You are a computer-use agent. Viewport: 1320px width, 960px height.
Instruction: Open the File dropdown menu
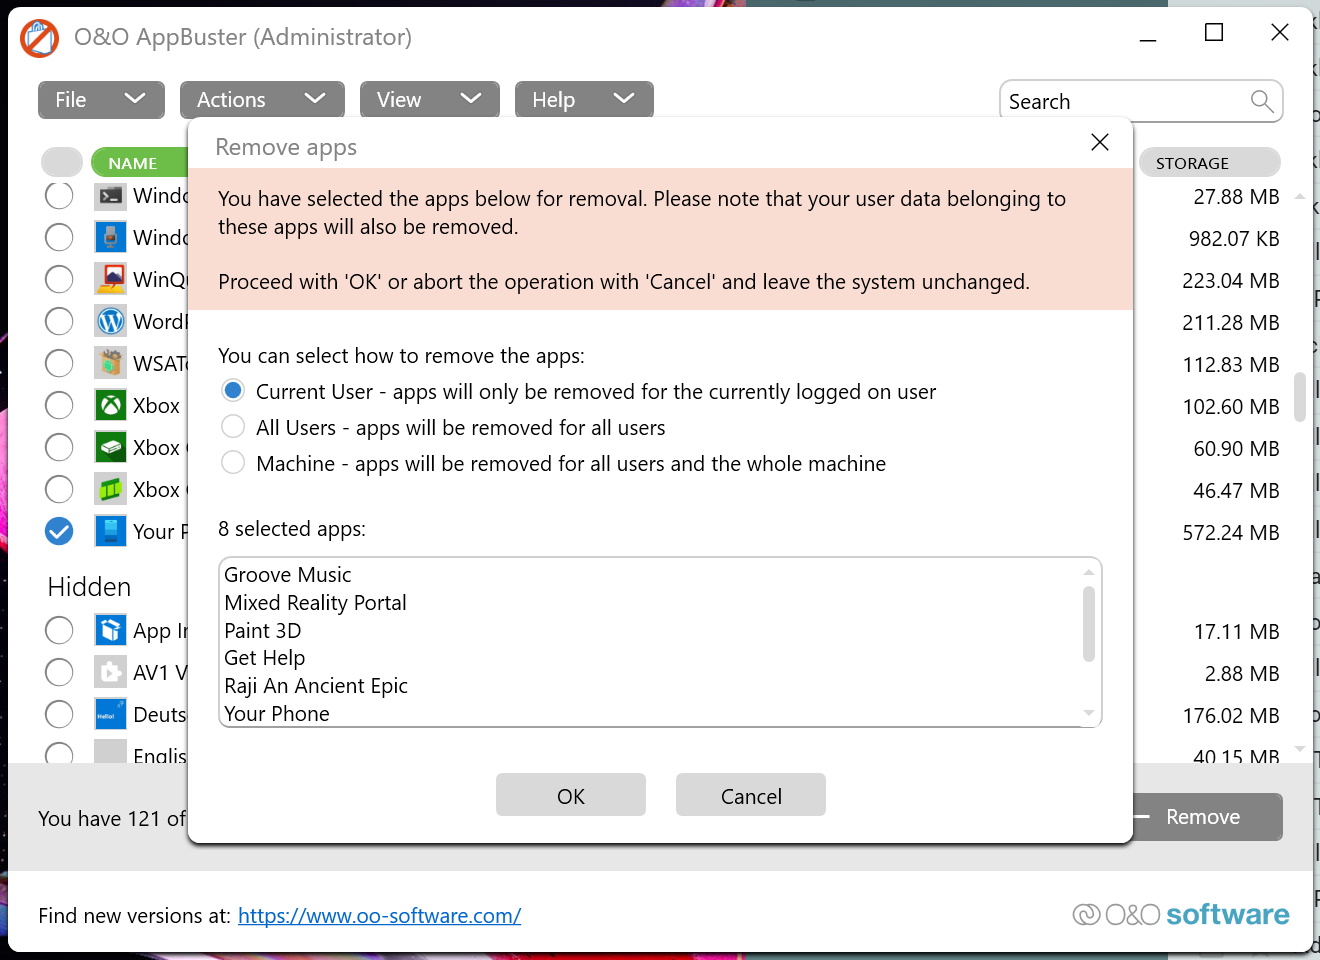tap(101, 100)
